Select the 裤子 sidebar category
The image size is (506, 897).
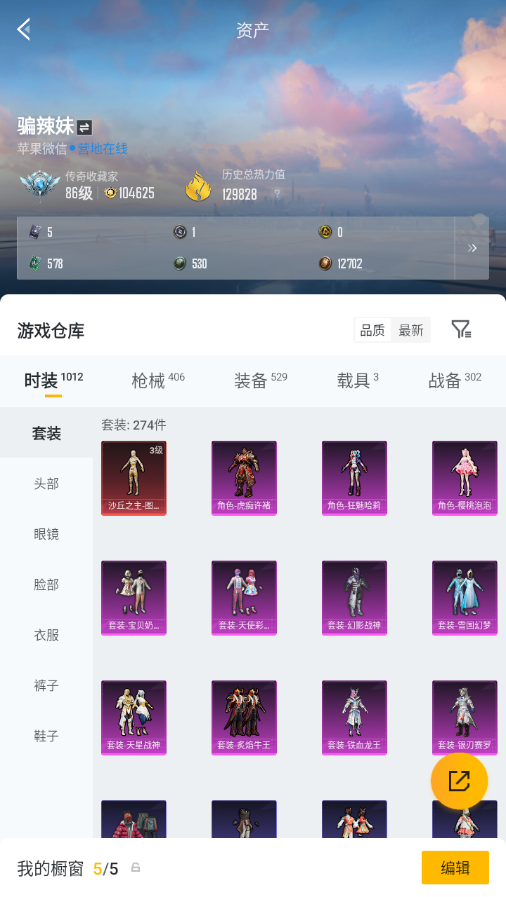46,685
